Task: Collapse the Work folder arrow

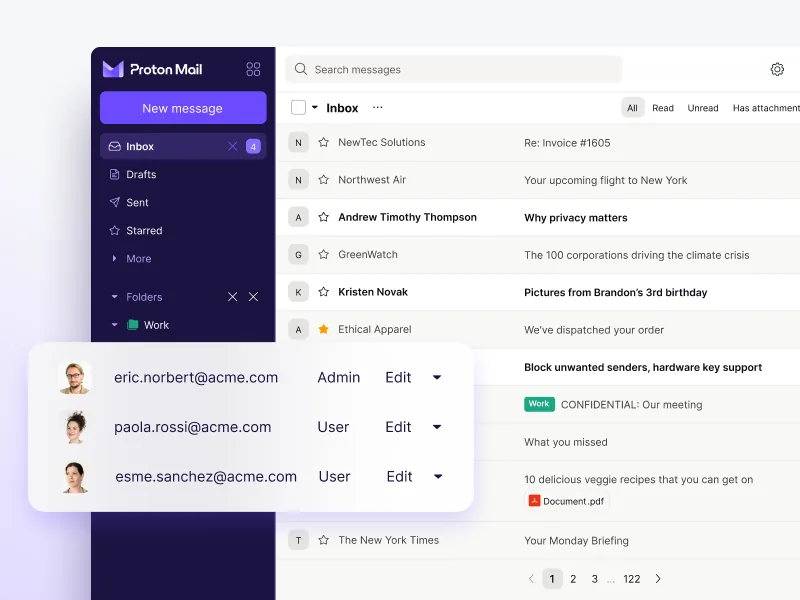Action: 114,324
